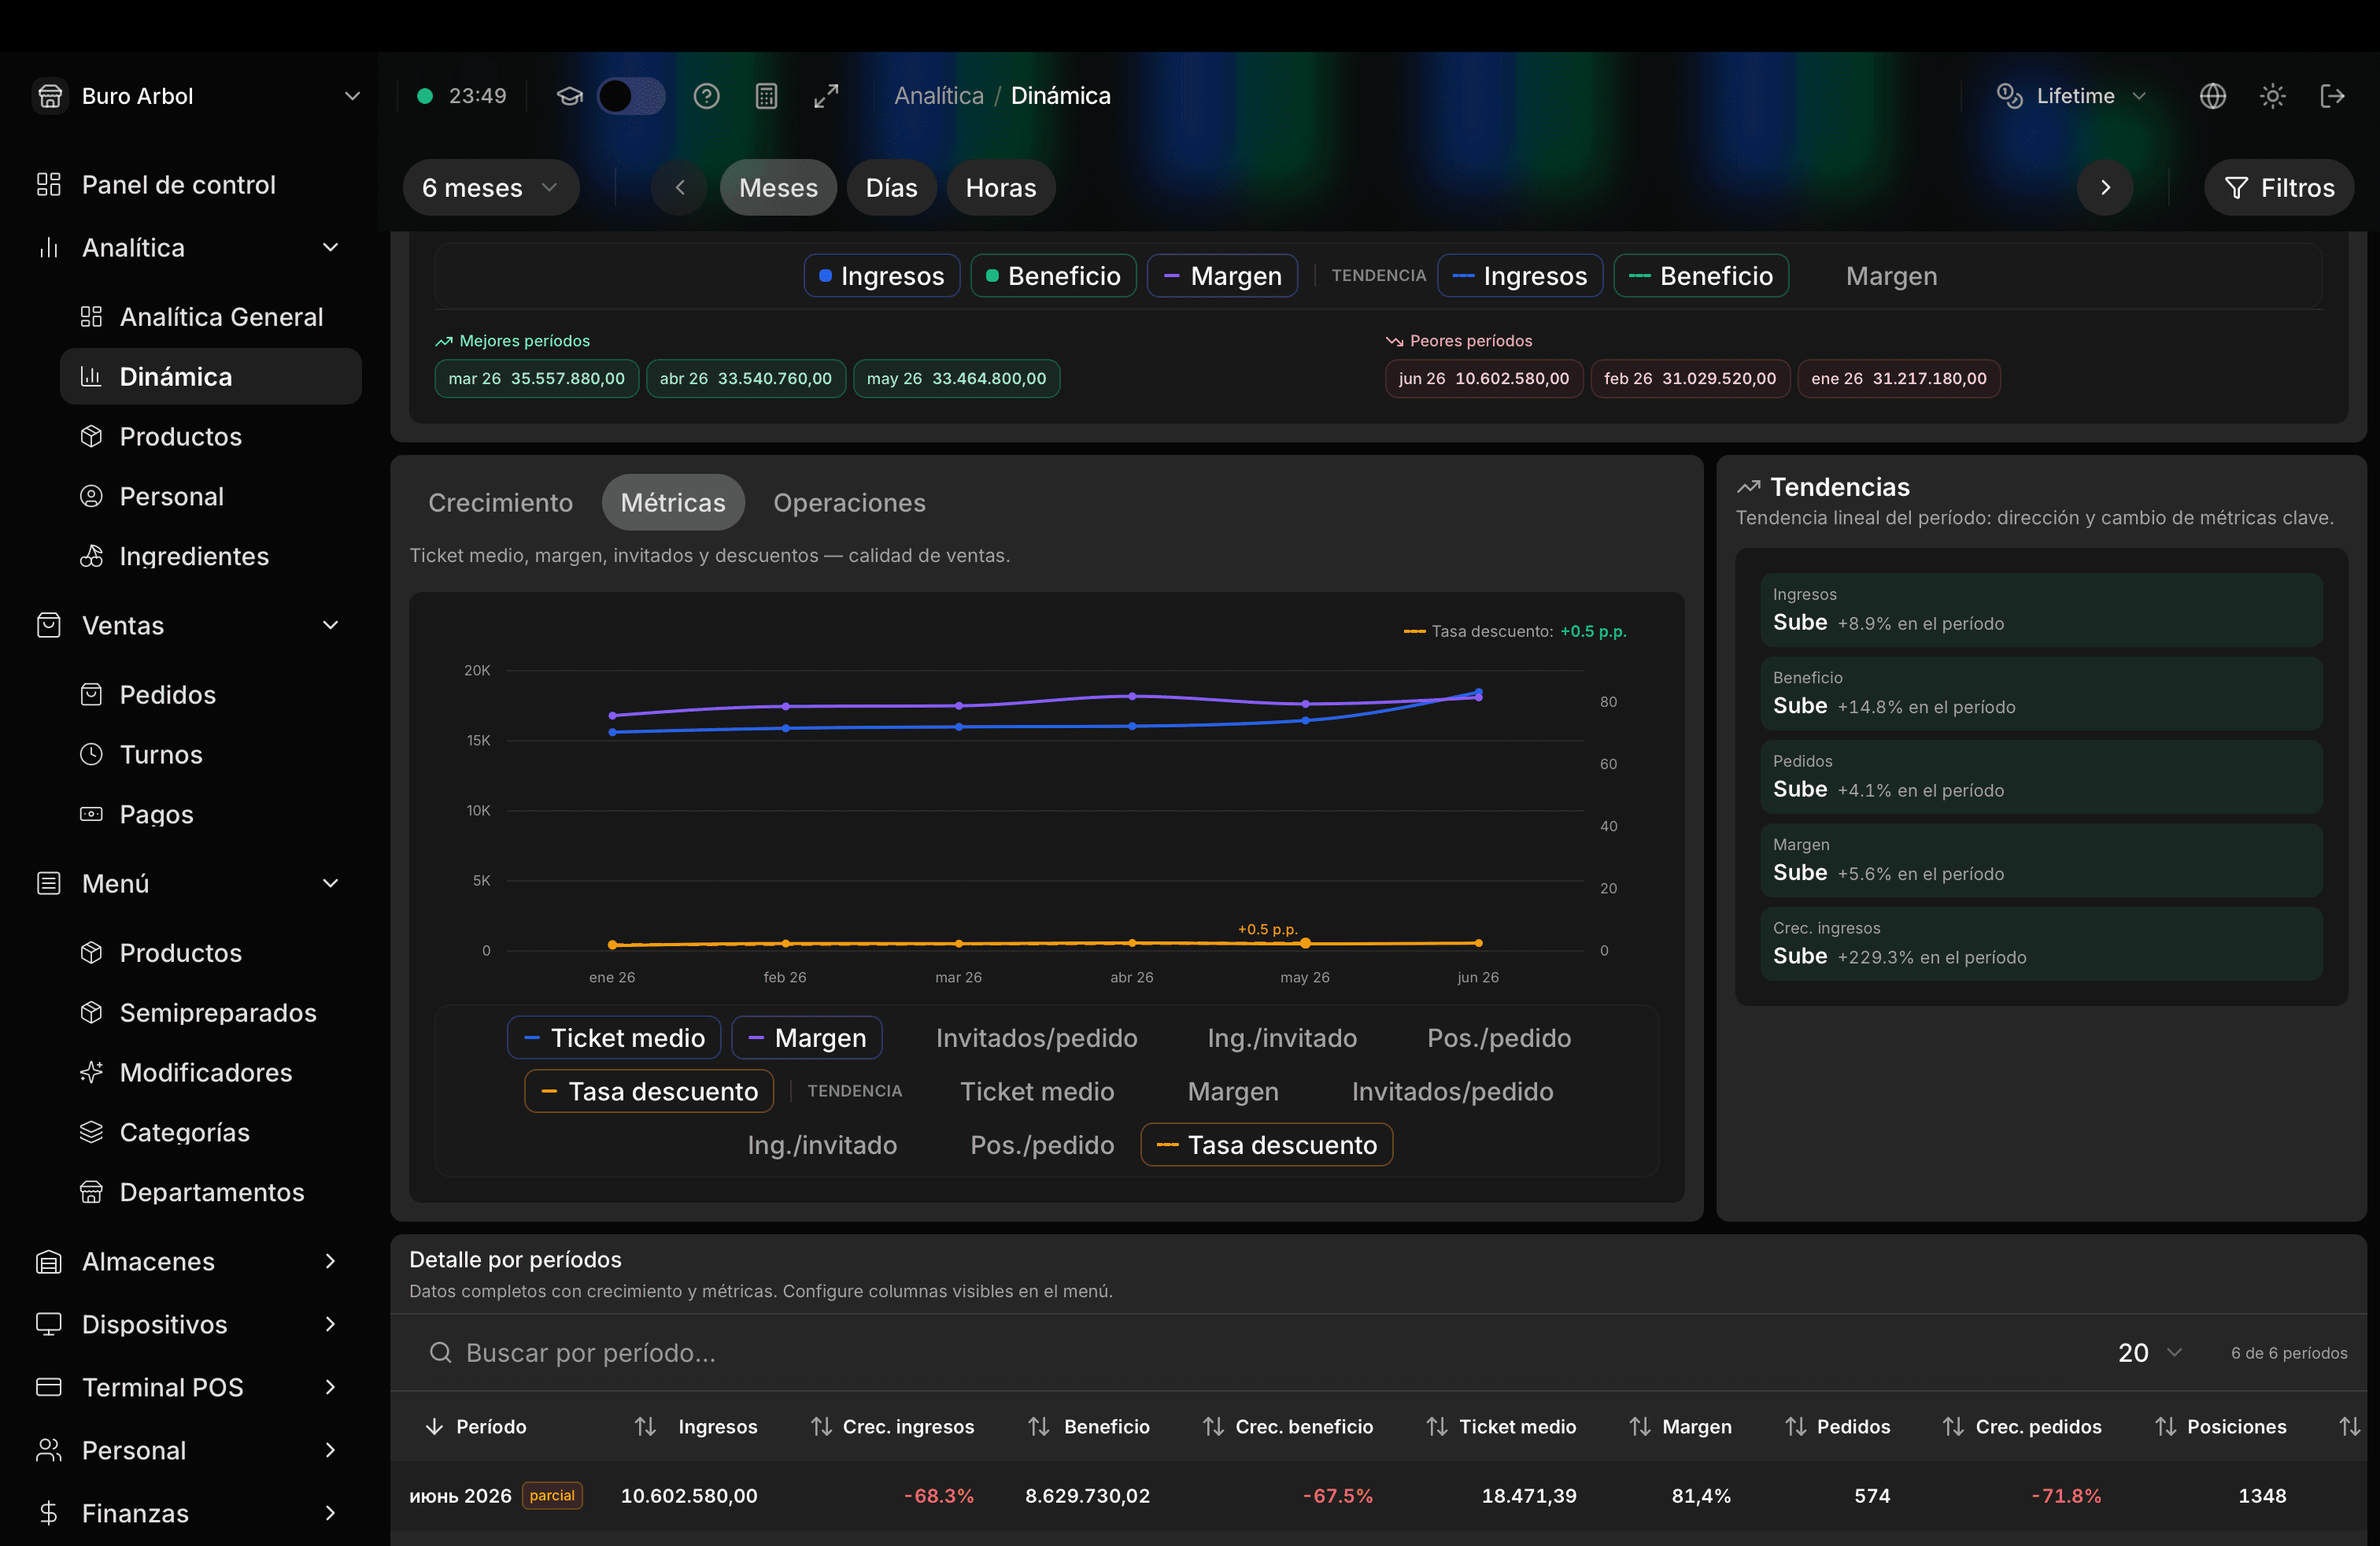The image size is (2380, 1546).
Task: Open the Finanzas sidebar item
Action: 189,1514
